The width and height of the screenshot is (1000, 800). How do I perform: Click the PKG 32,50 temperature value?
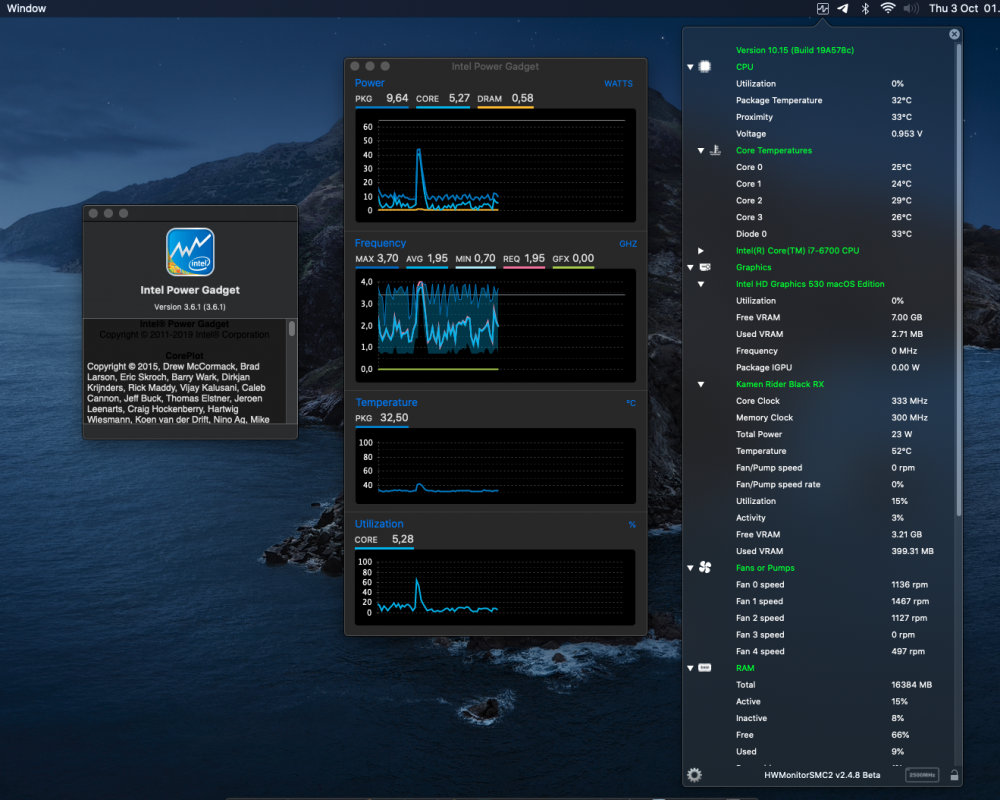[381, 418]
